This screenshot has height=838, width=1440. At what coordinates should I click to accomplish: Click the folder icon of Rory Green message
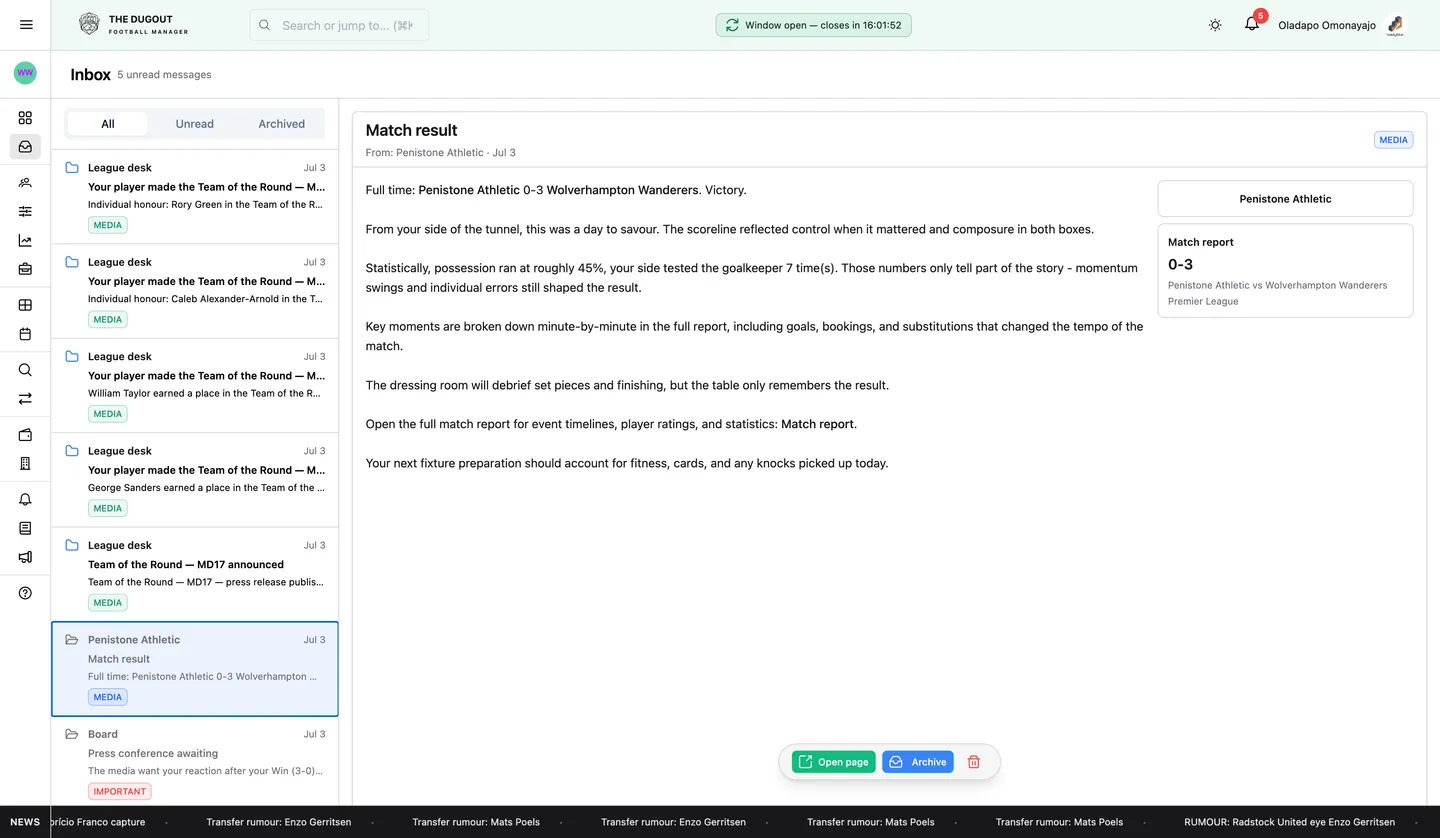(x=72, y=168)
